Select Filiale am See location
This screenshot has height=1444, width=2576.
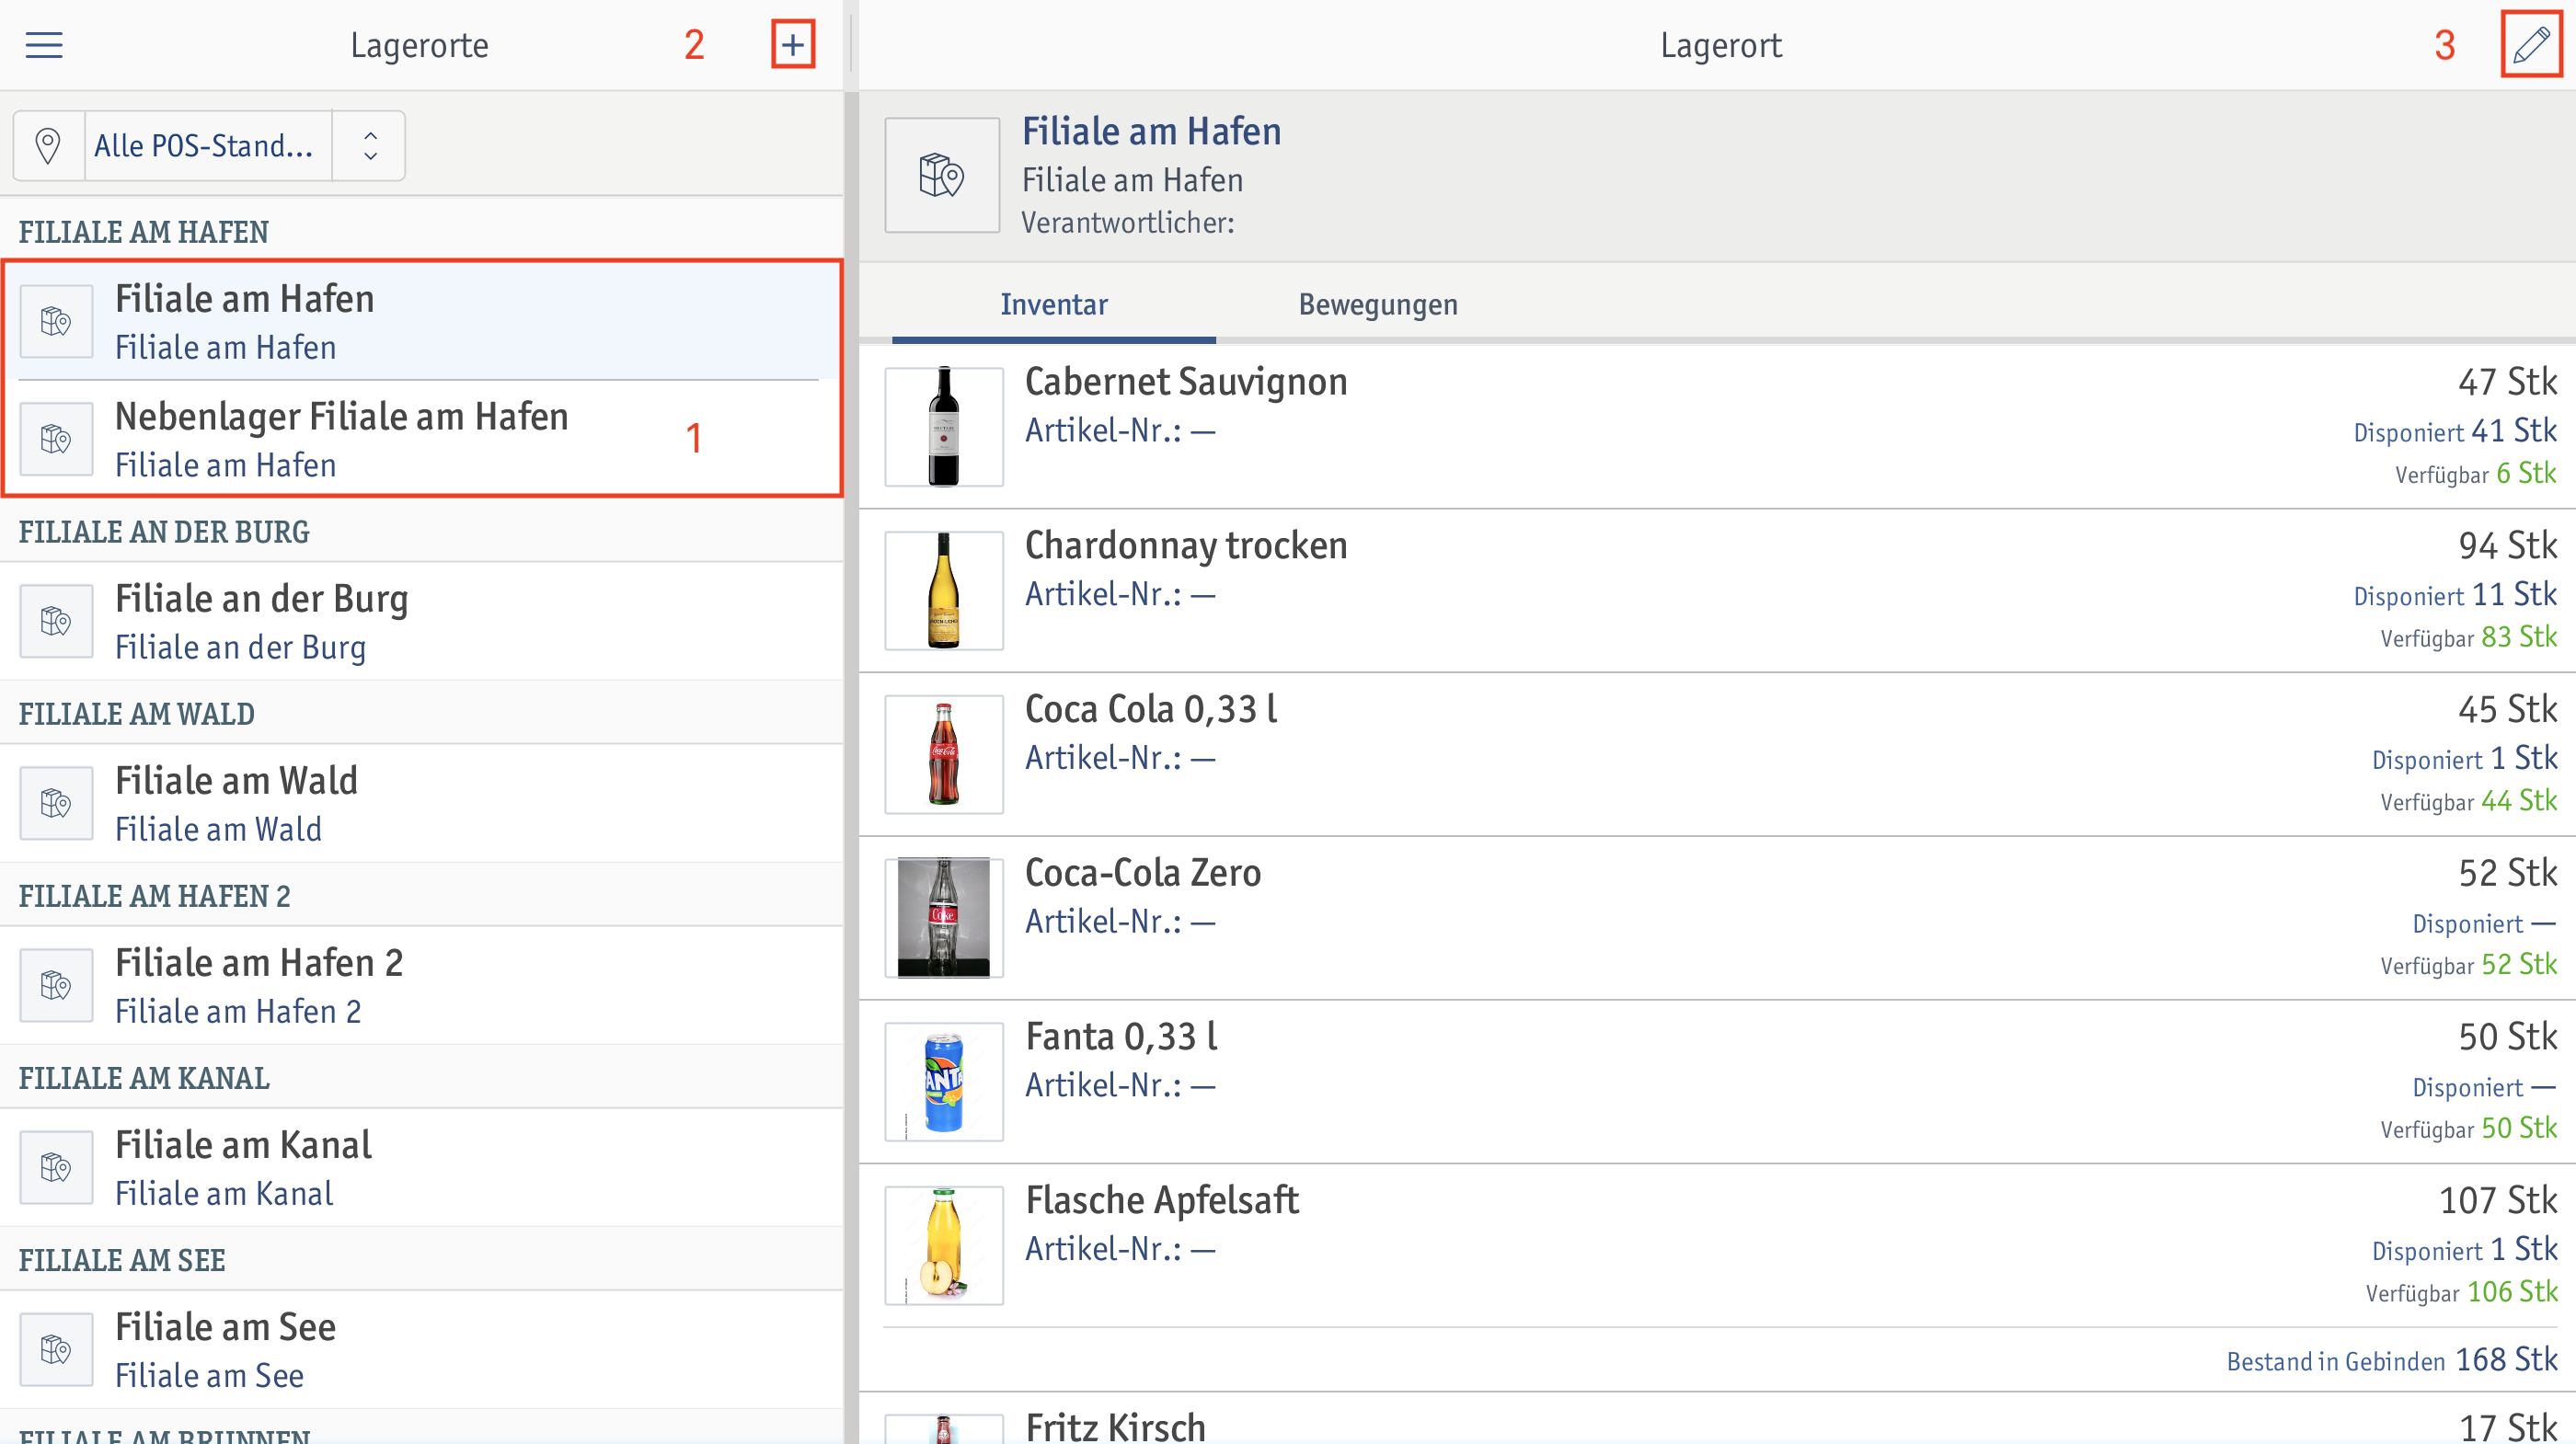[x=420, y=1349]
